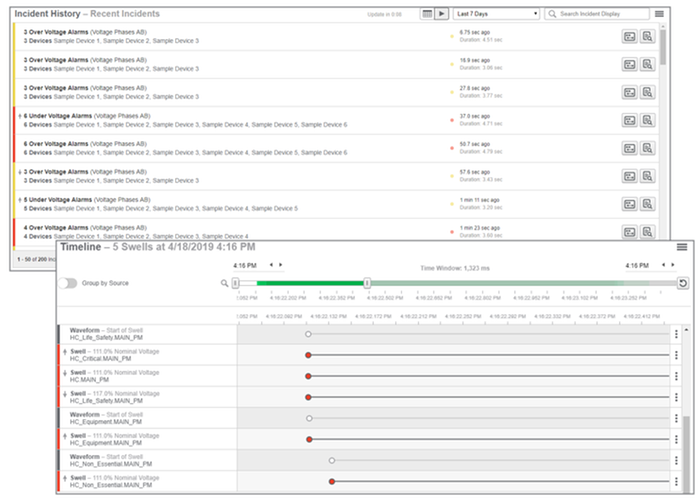This screenshot has width=700, height=501.
Task: Open timeline analysis for the 50.7 sec ago incident
Action: click(x=629, y=148)
